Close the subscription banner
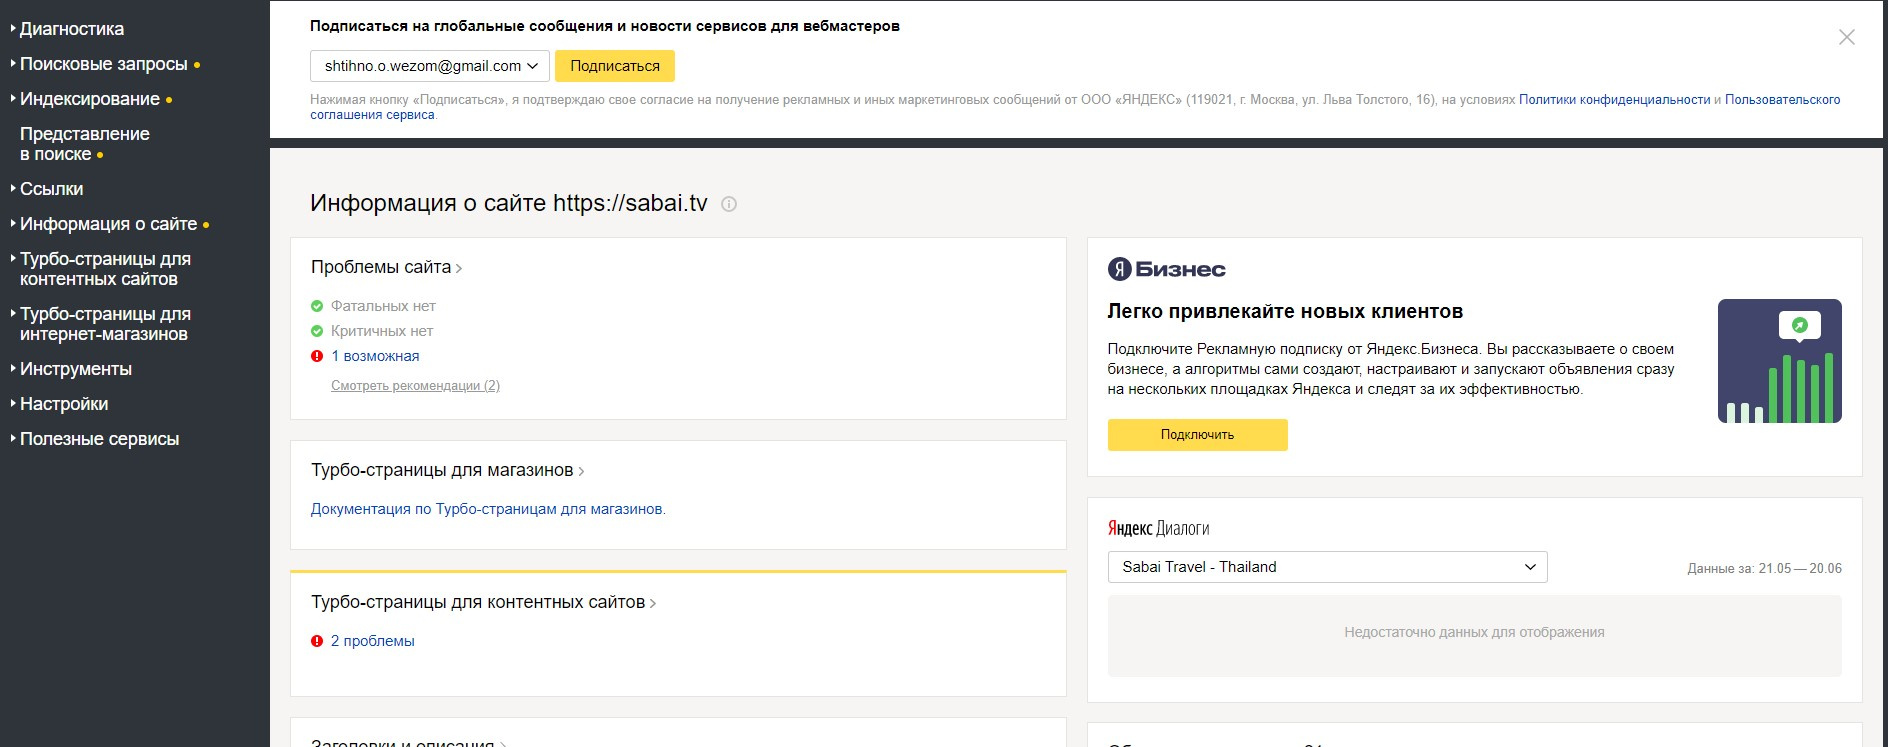This screenshot has height=747, width=1888. coord(1846,37)
